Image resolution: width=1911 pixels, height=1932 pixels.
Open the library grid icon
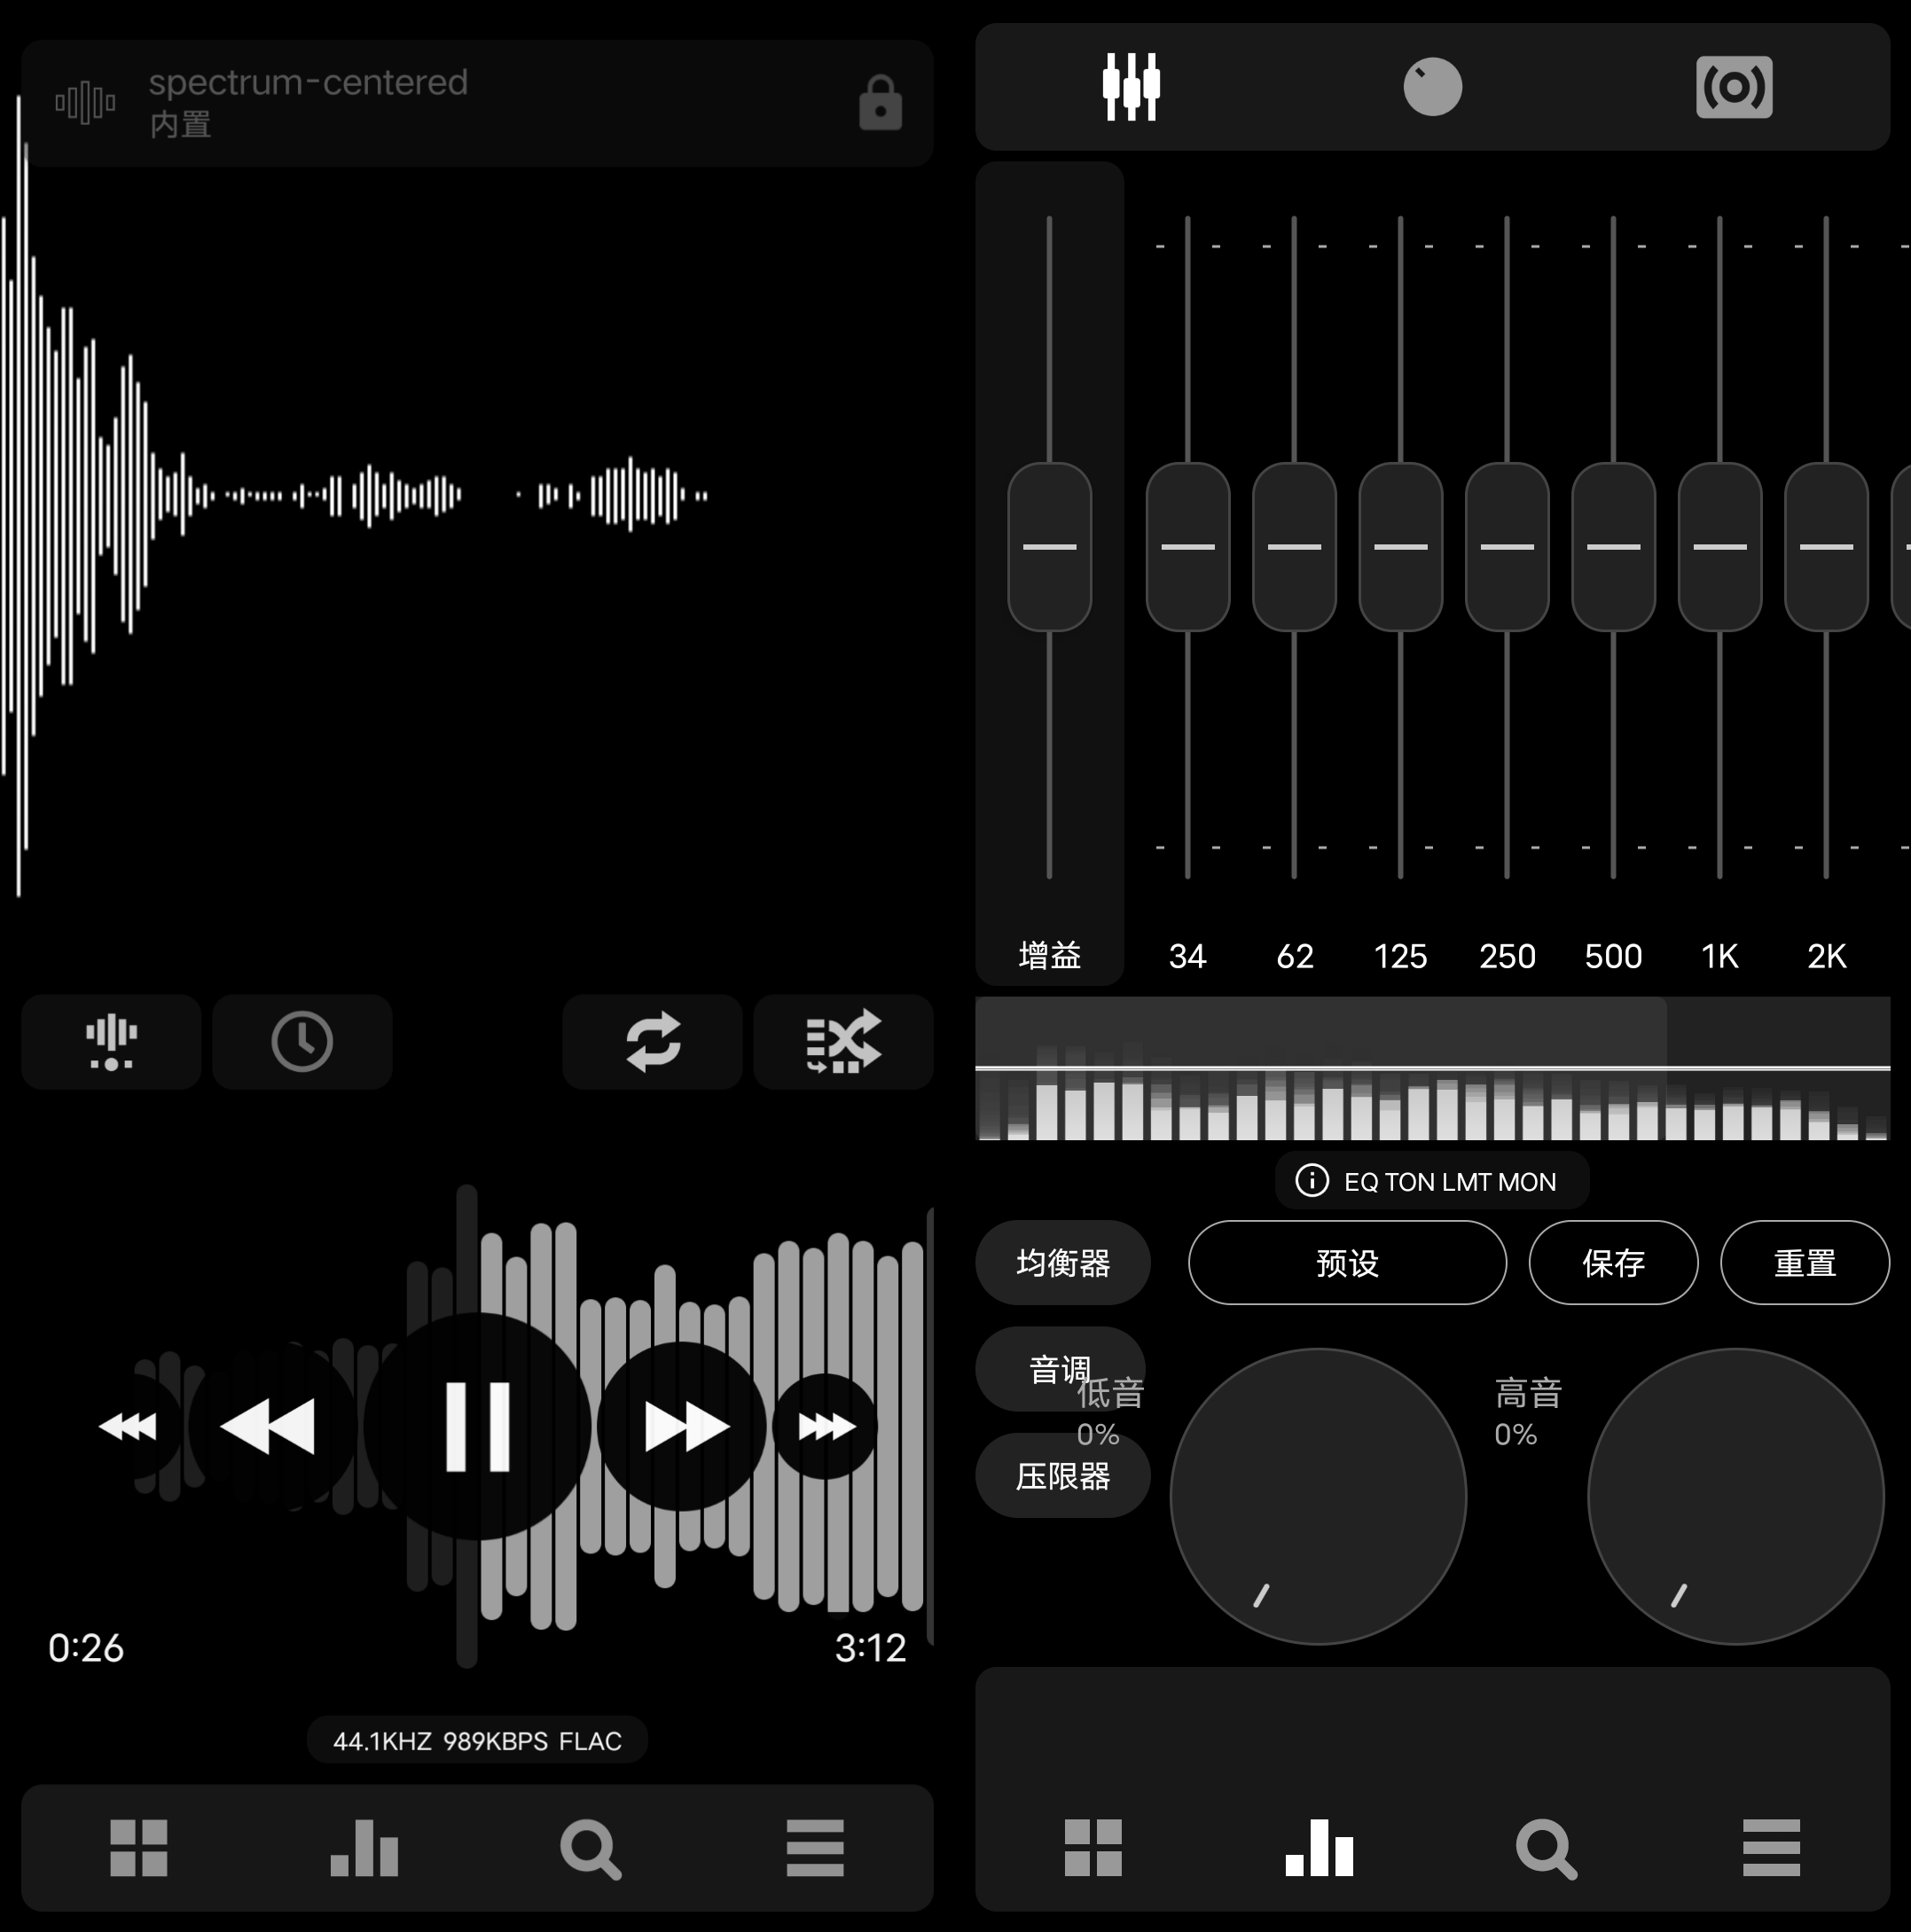coord(138,1849)
